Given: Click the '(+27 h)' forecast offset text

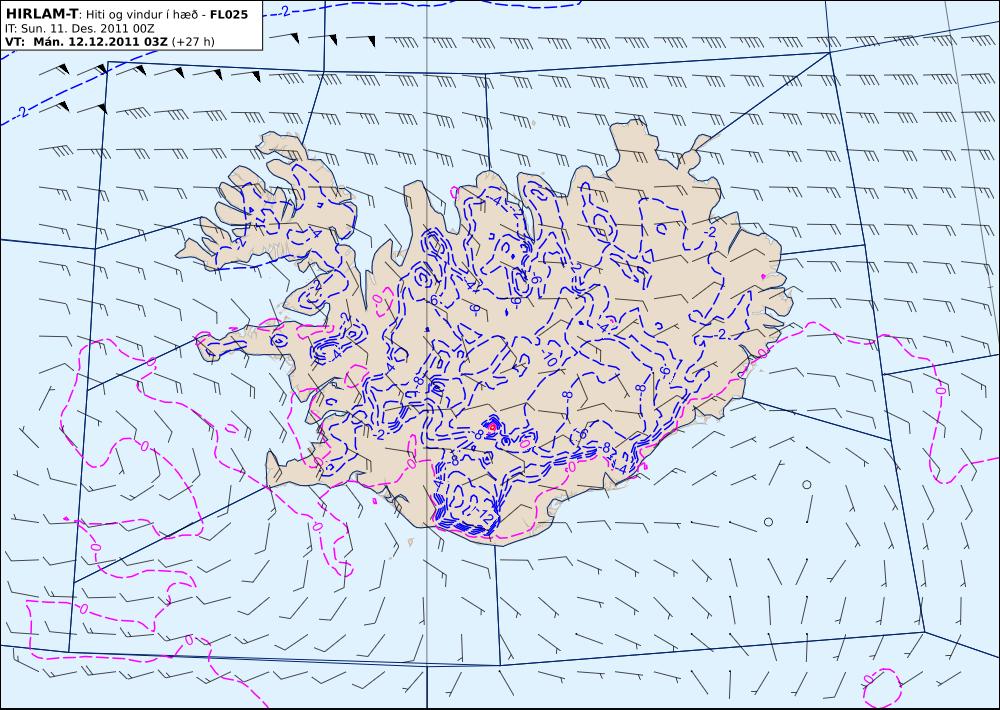Looking at the screenshot, I should (193, 42).
